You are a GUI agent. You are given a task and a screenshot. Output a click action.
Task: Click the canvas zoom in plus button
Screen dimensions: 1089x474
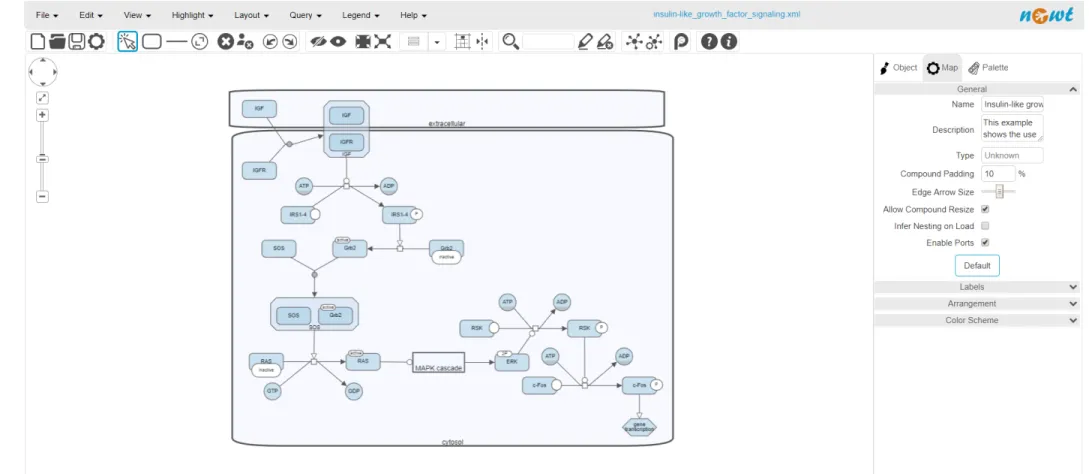42,115
